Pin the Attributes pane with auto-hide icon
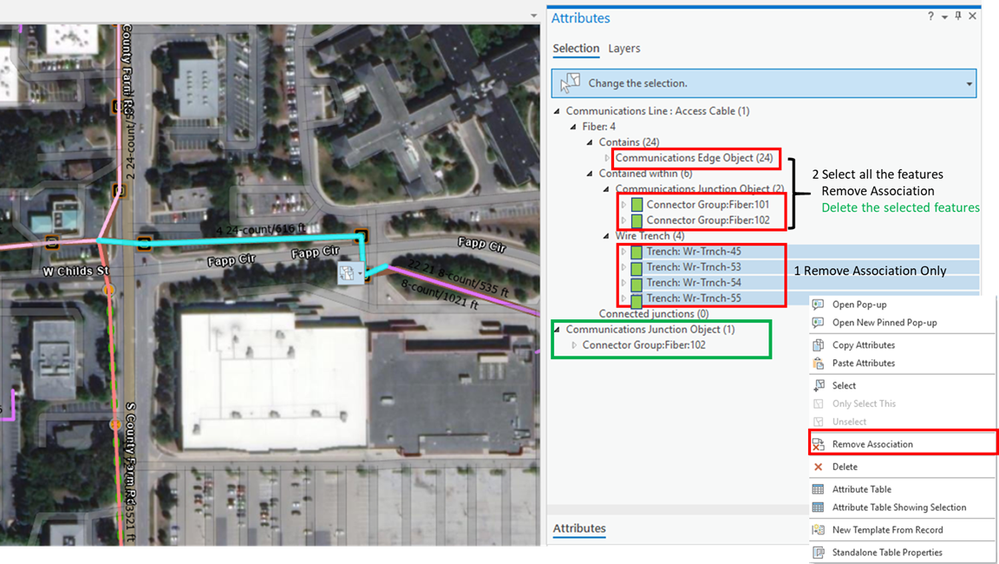The height and width of the screenshot is (564, 999). (958, 16)
